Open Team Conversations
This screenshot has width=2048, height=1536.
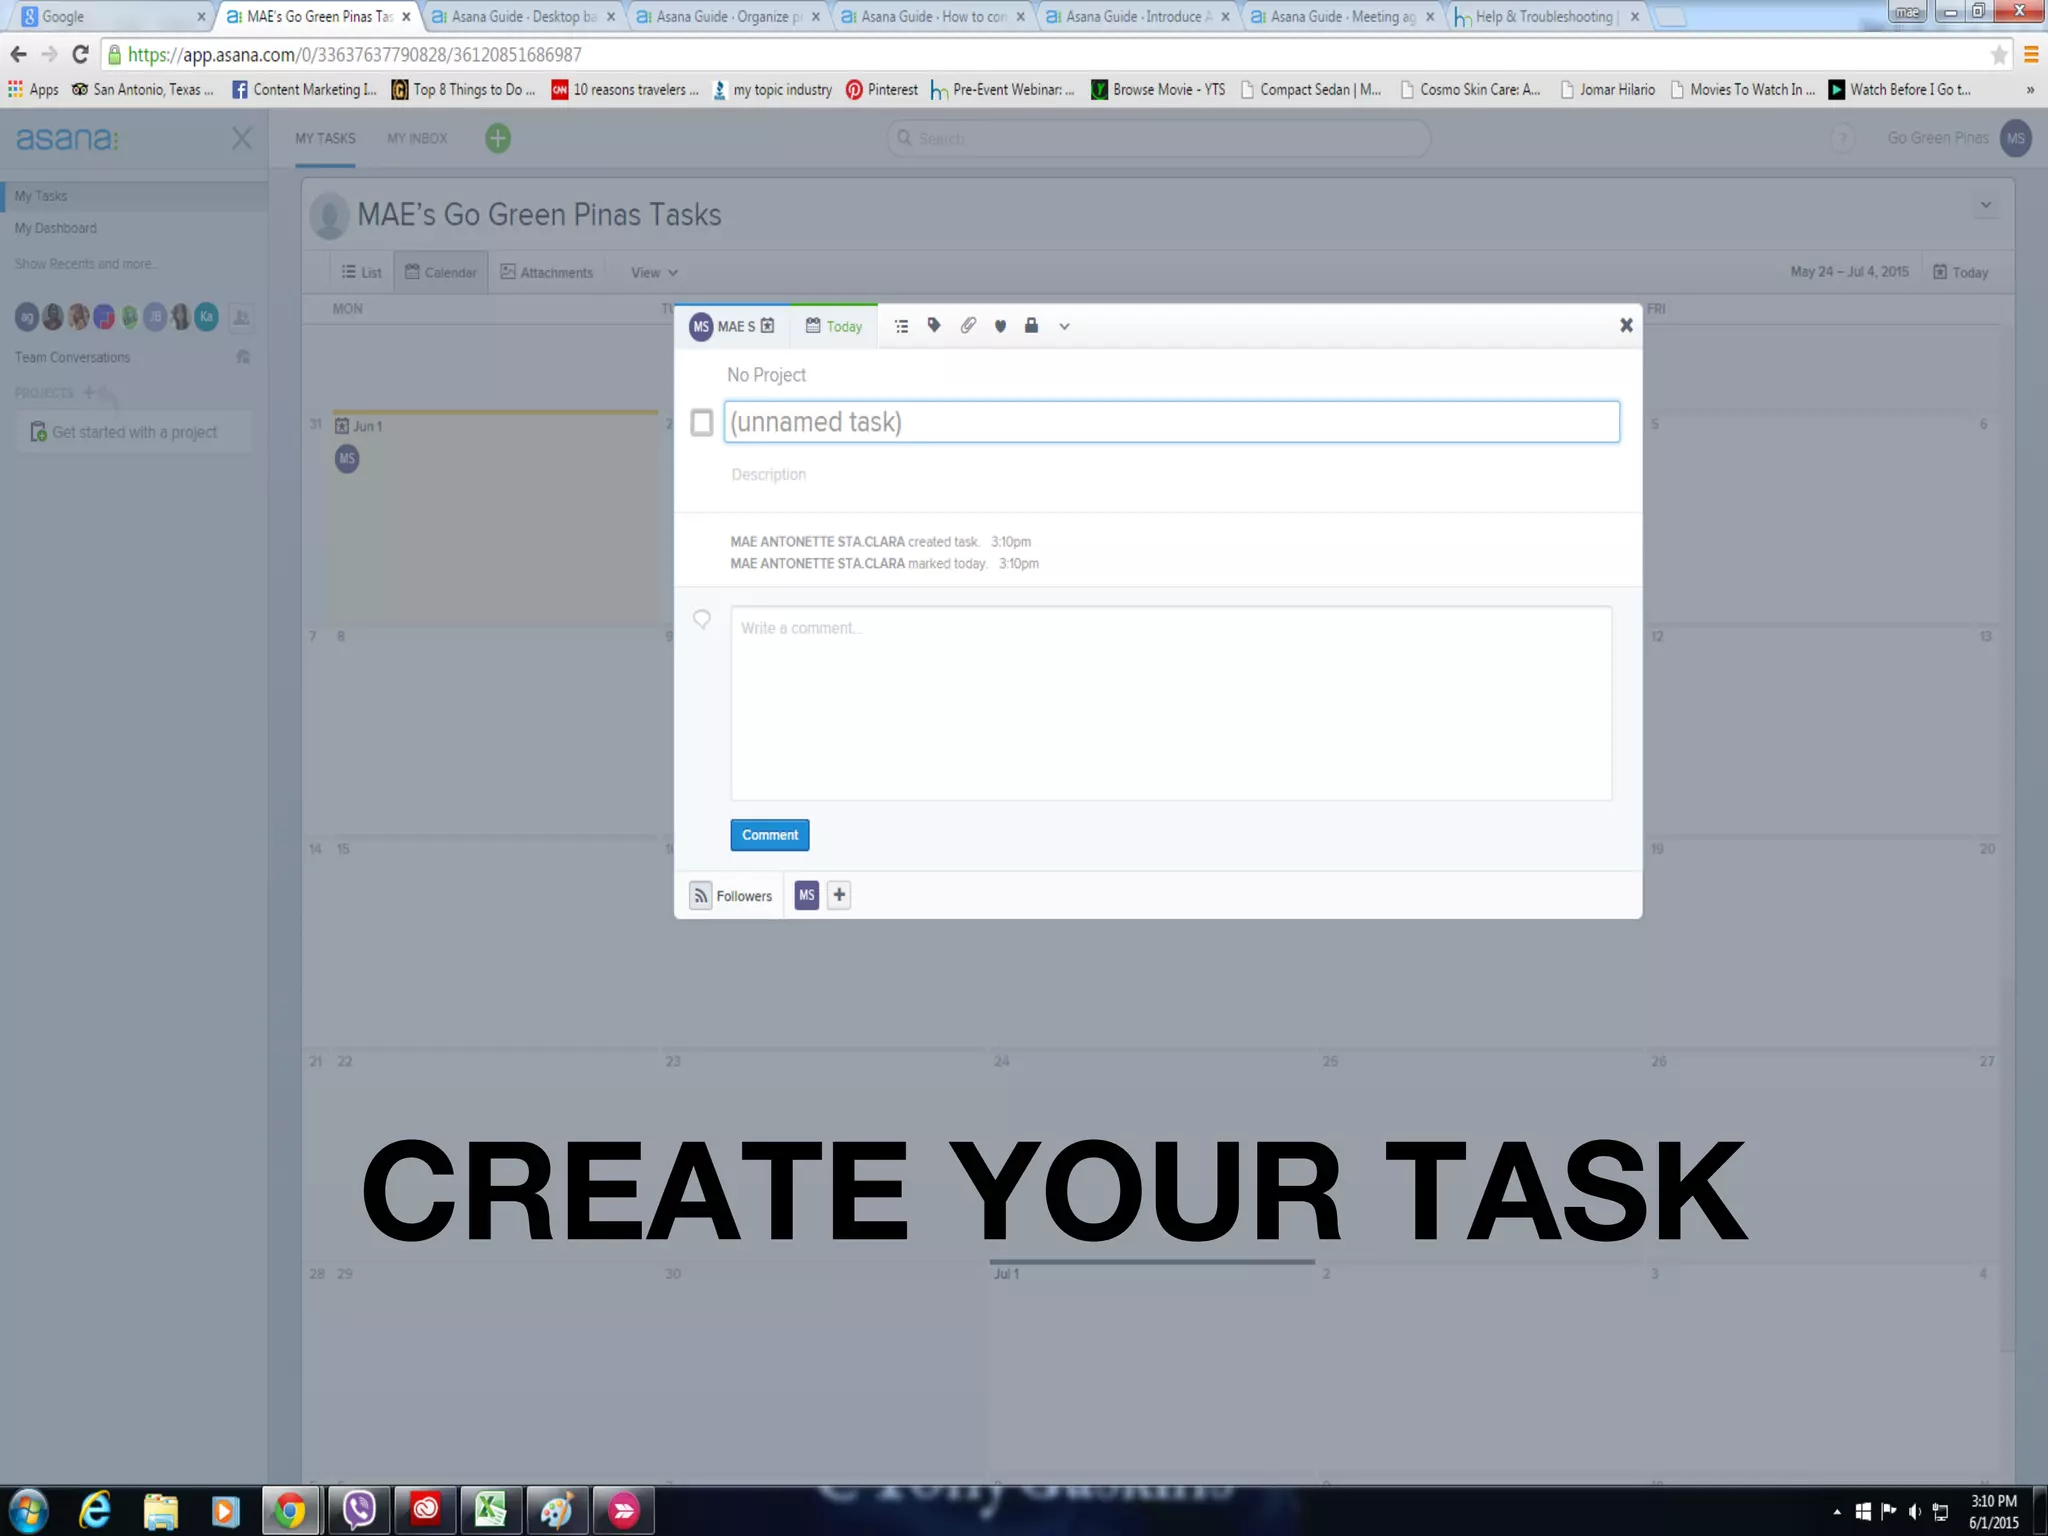point(72,357)
